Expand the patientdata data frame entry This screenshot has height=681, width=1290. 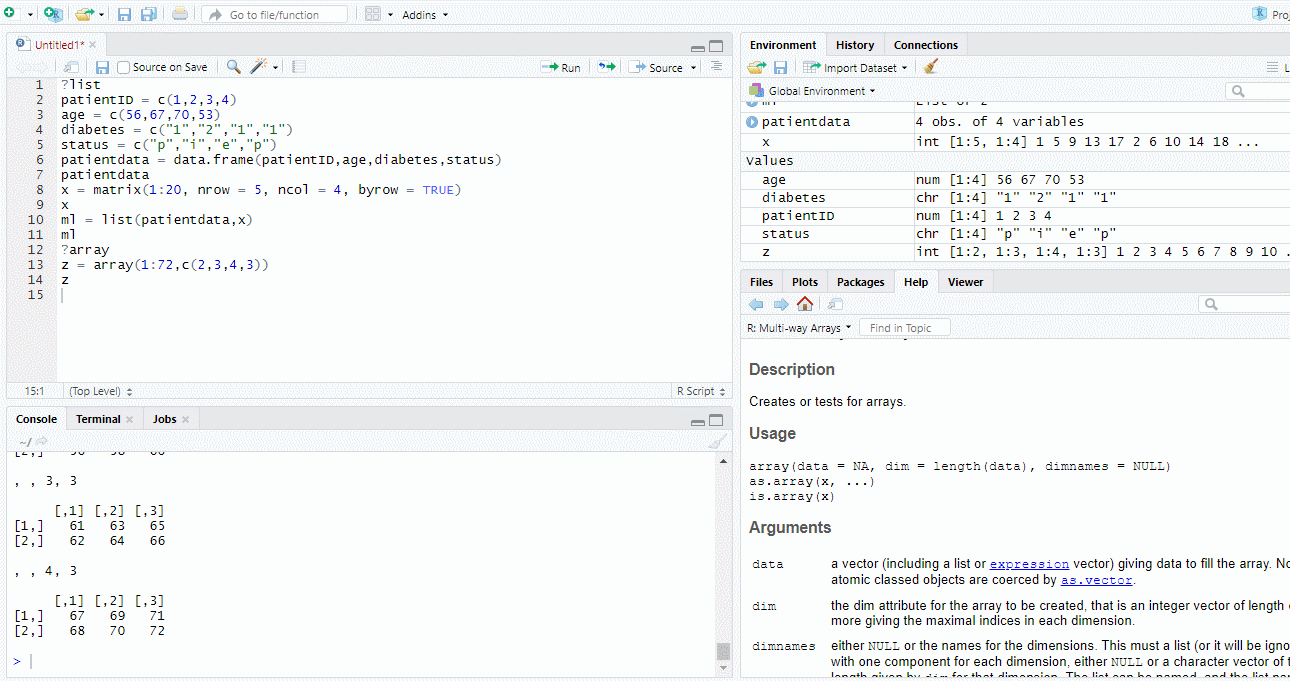coord(752,122)
